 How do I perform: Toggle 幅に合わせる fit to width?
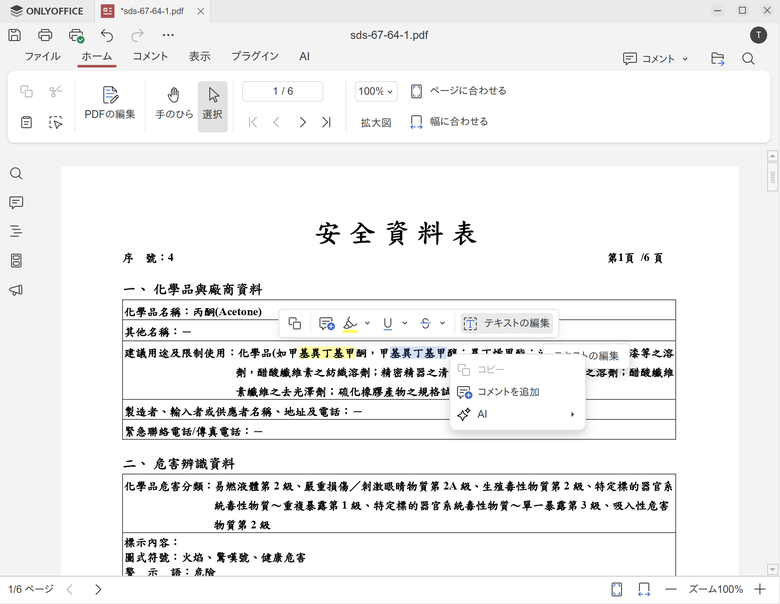pyautogui.click(x=449, y=122)
